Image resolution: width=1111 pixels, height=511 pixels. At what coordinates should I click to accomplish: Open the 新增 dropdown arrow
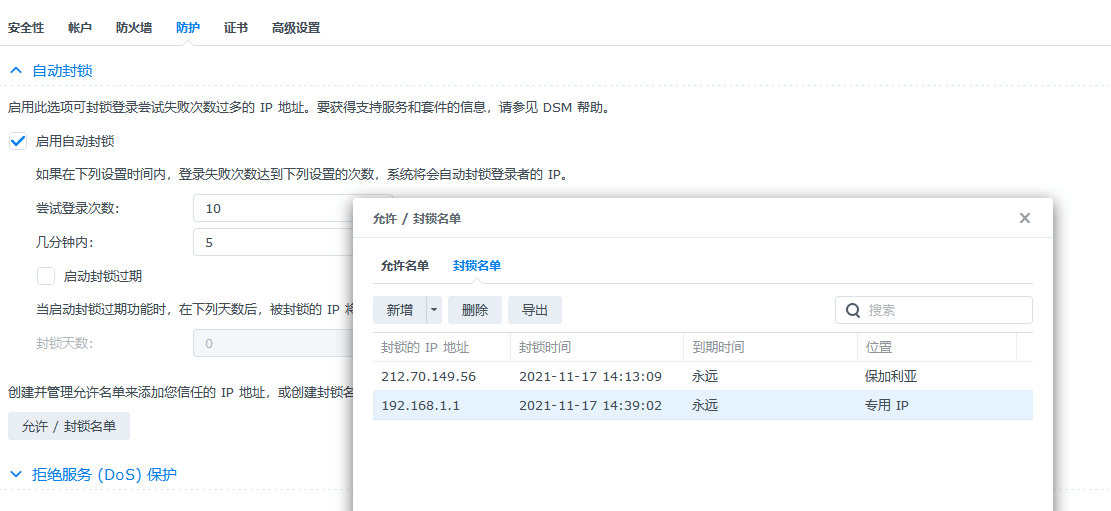click(434, 310)
